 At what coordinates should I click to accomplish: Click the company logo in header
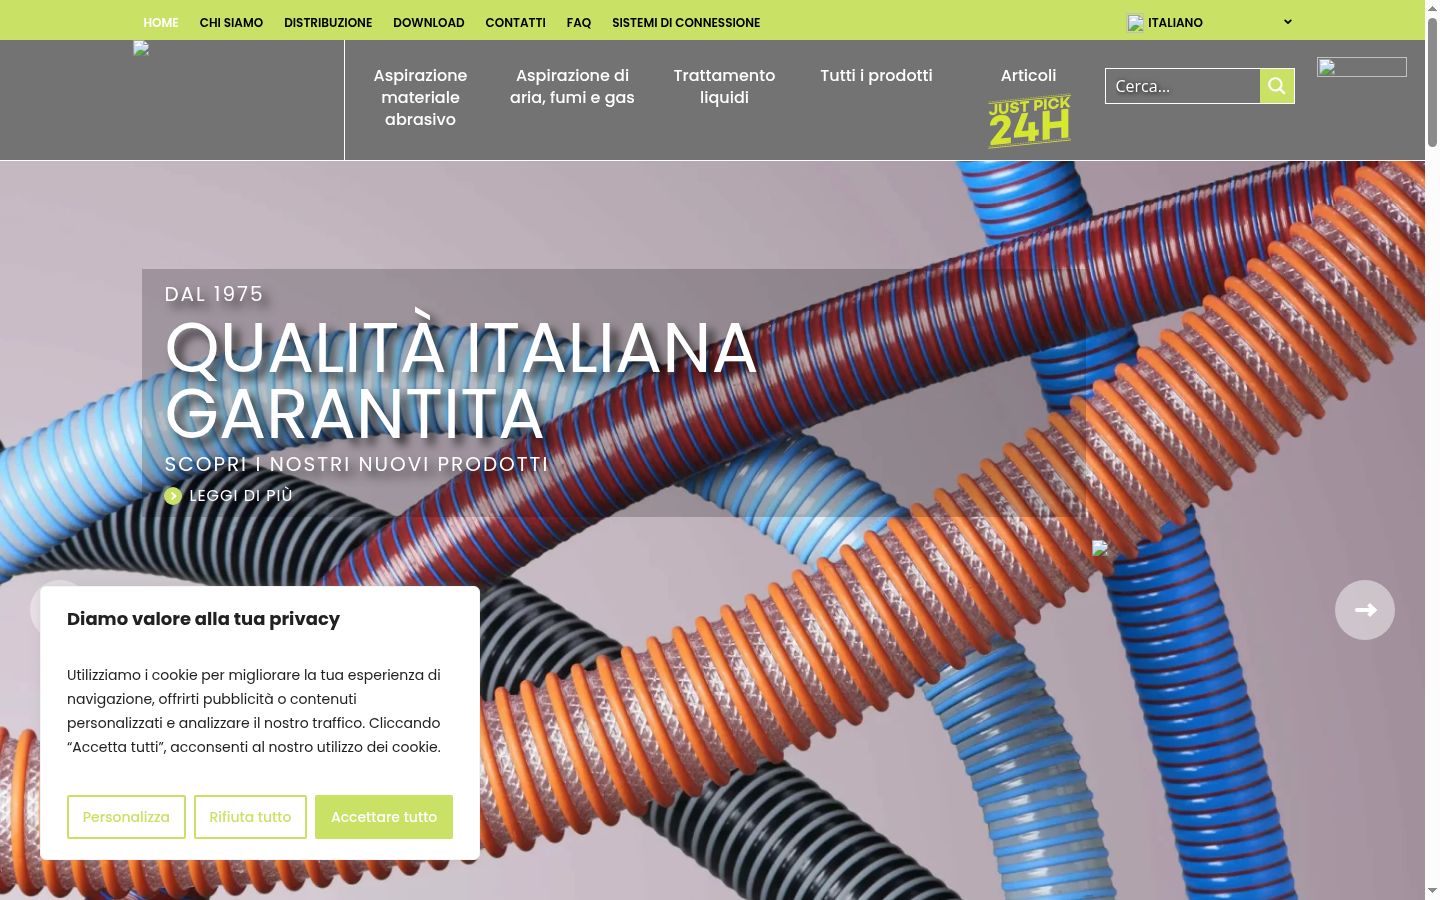click(141, 48)
